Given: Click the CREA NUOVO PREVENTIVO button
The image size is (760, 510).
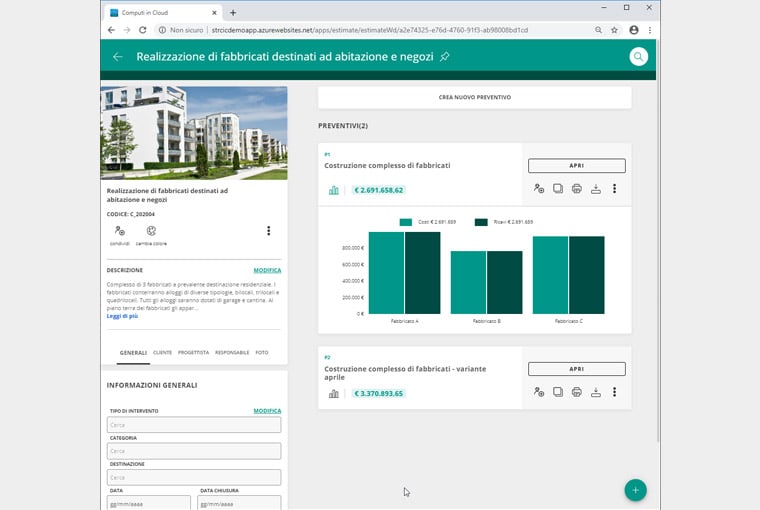Looking at the screenshot, I should [x=475, y=97].
